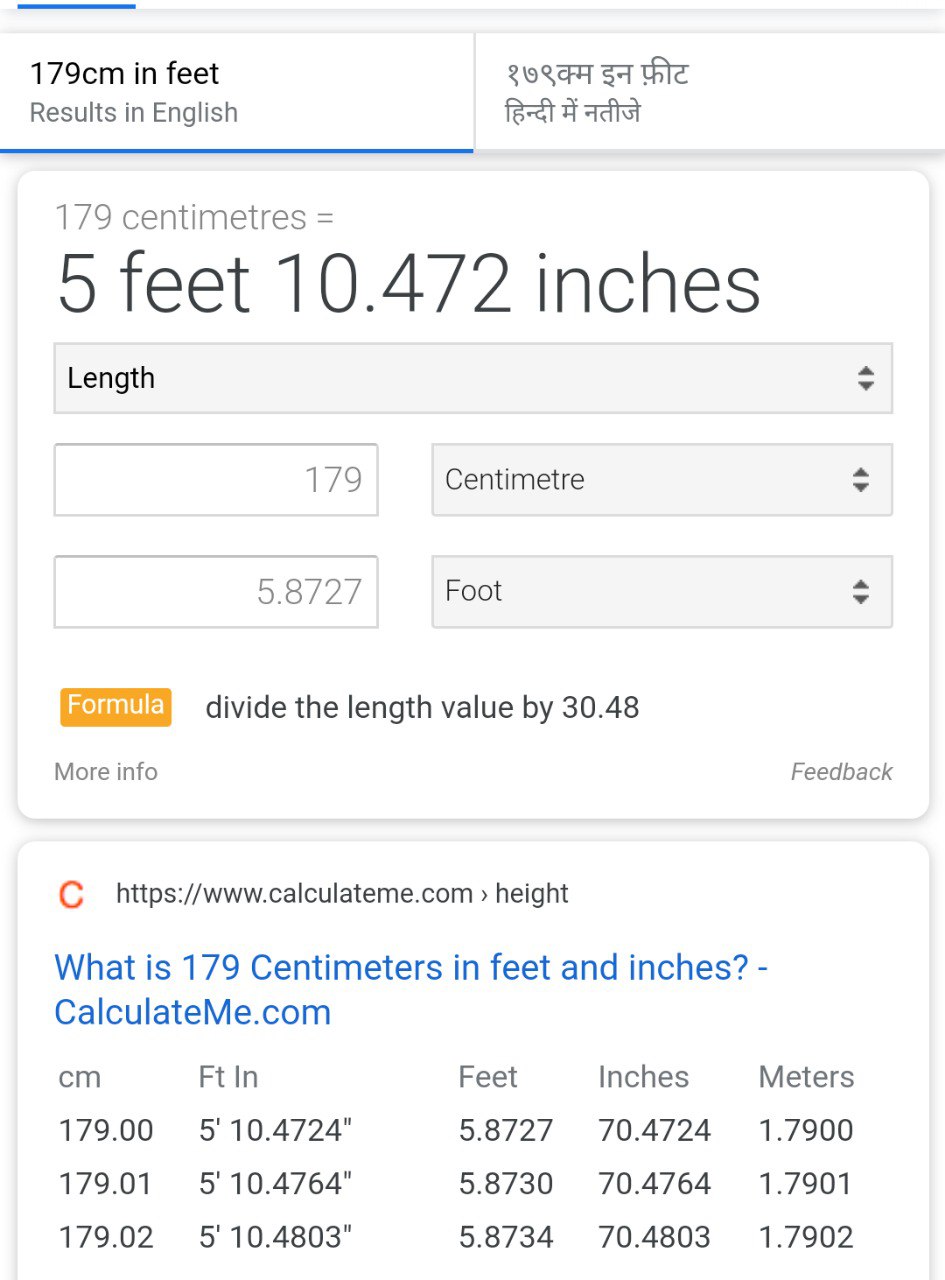Screen dimensions: 945x1280
Task: Click the Centimetre dropdown arrow icon
Action: (x=860, y=480)
